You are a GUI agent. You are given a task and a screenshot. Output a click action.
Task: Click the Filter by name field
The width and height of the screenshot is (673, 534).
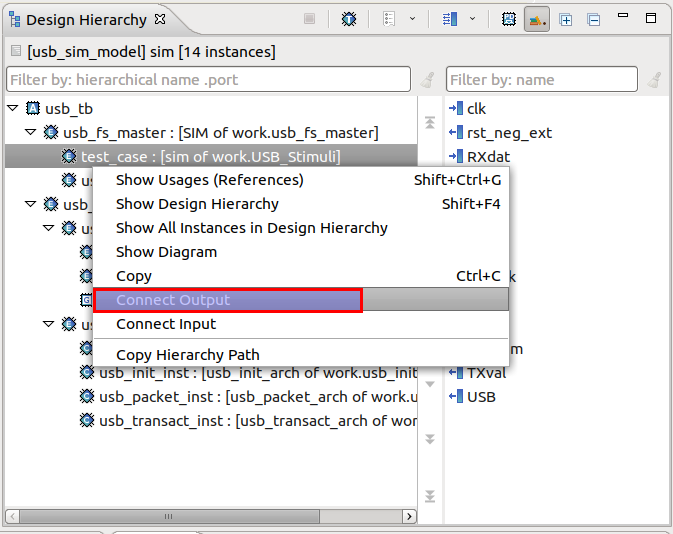tap(542, 79)
